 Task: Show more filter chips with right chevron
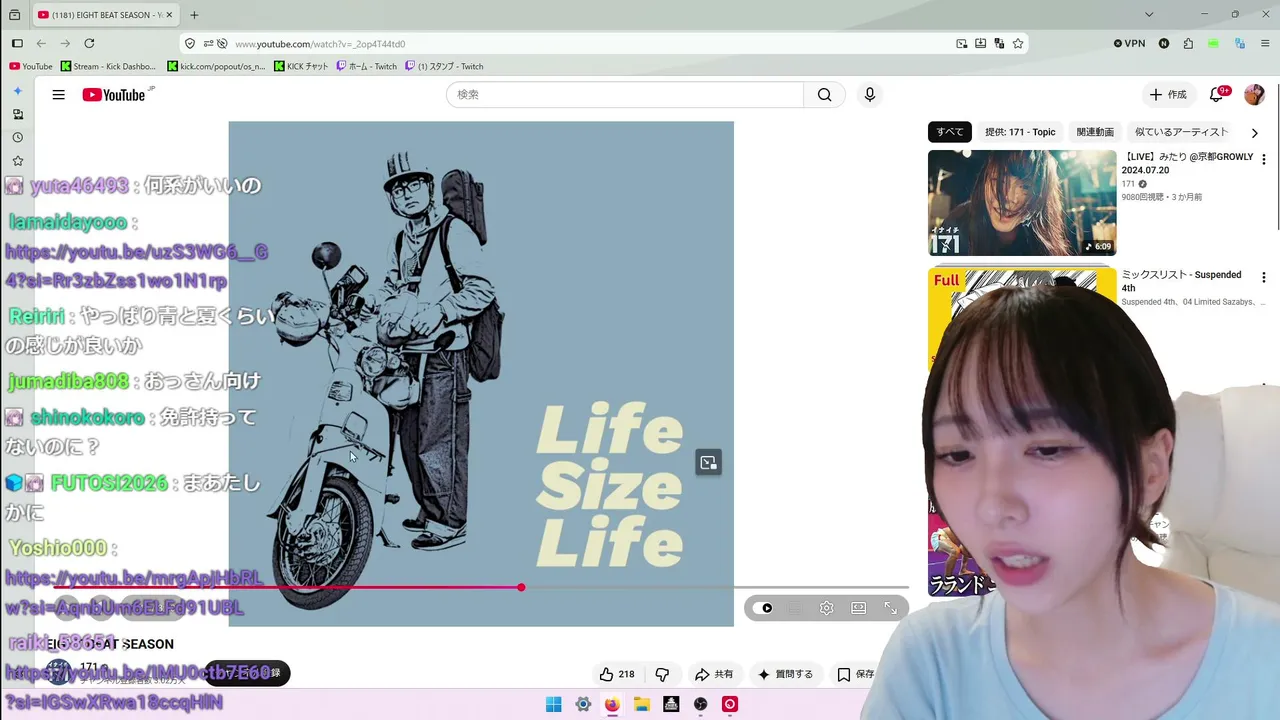[x=1254, y=133]
